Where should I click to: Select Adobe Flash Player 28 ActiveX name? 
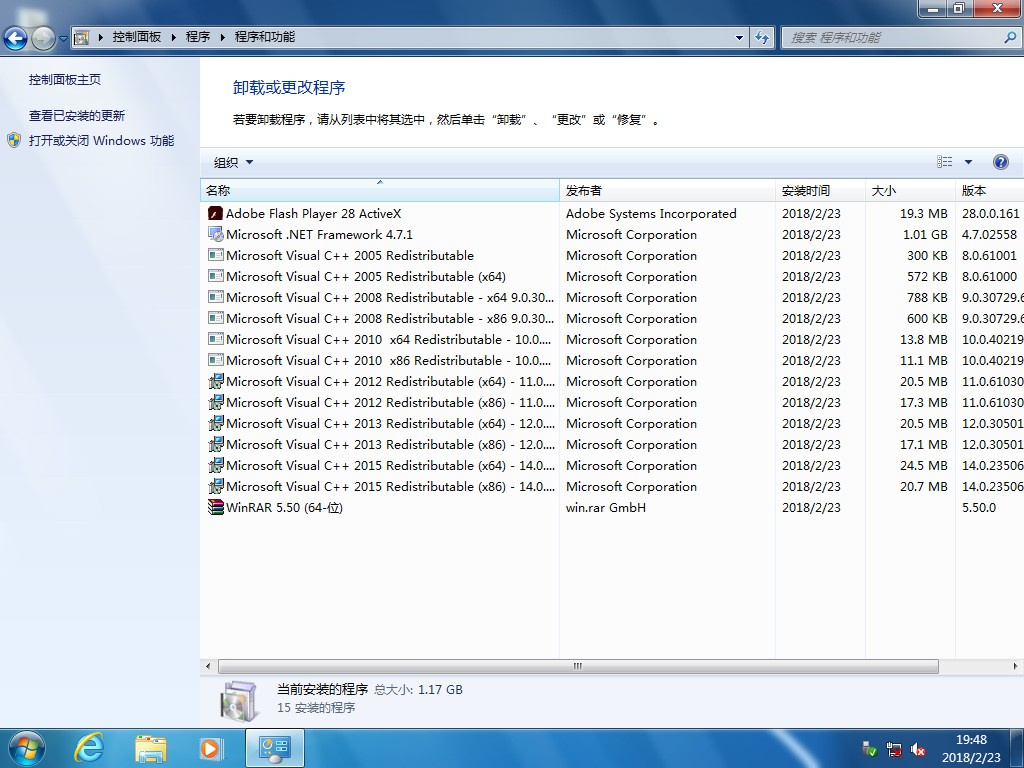point(313,214)
